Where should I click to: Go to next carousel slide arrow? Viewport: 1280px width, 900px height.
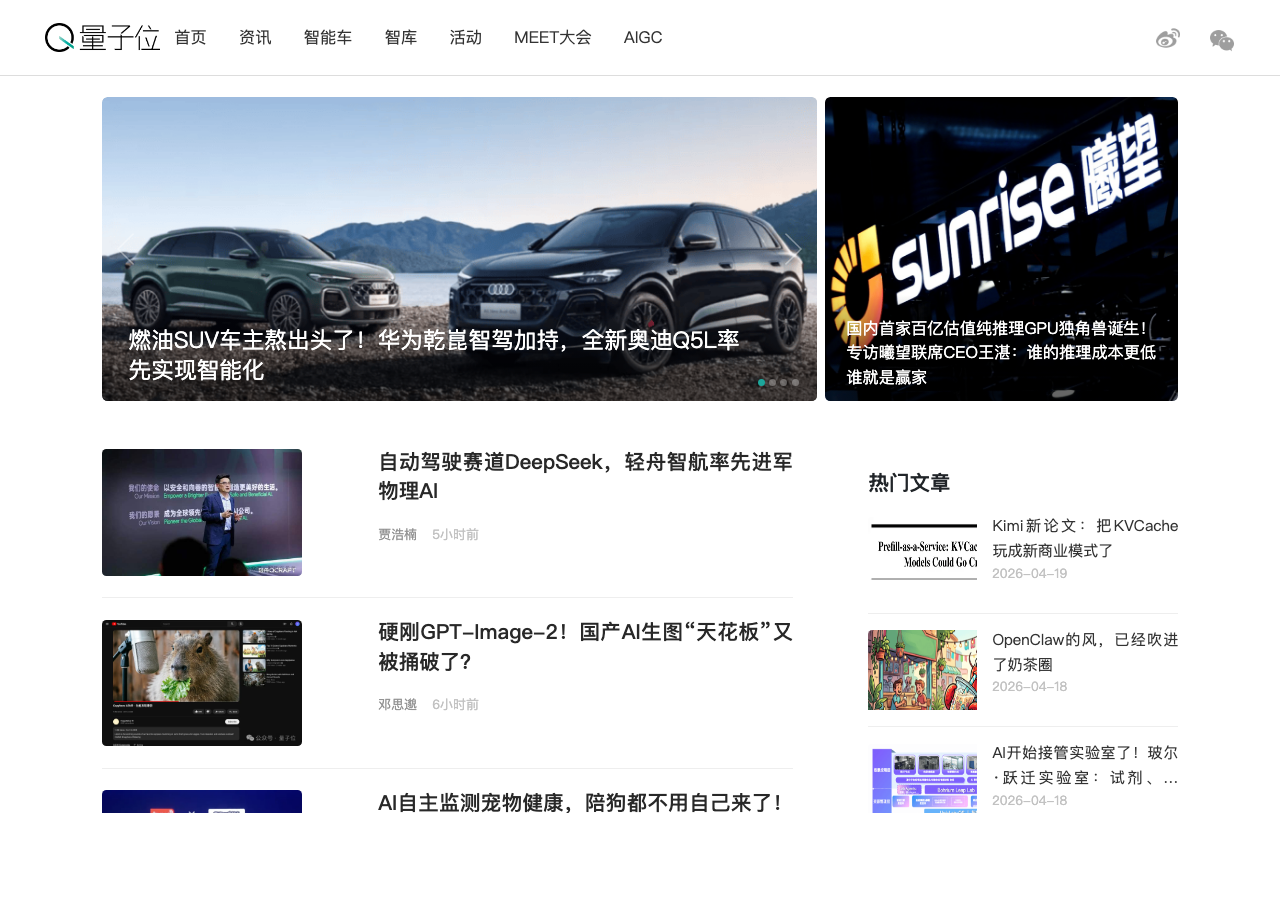(793, 249)
